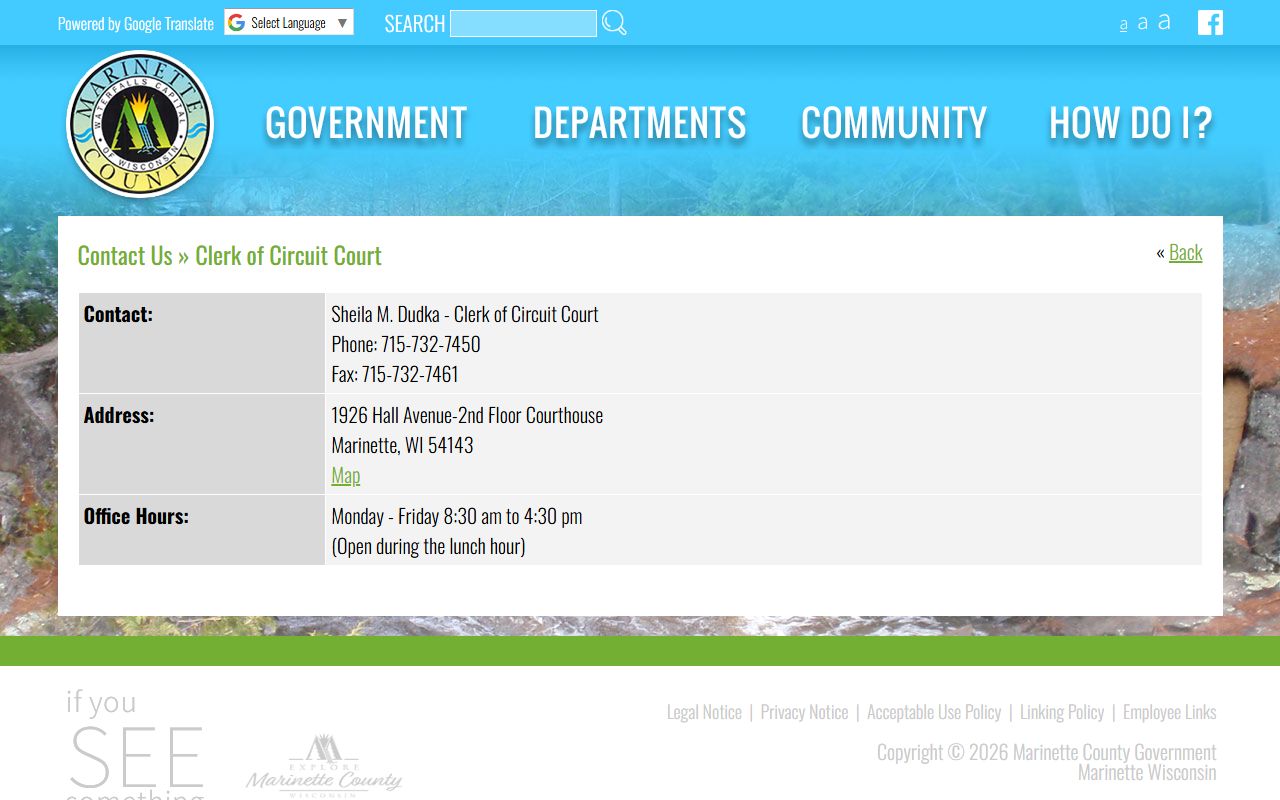The image size is (1280, 800).
Task: Select the largest font size 'a'
Action: click(1164, 22)
